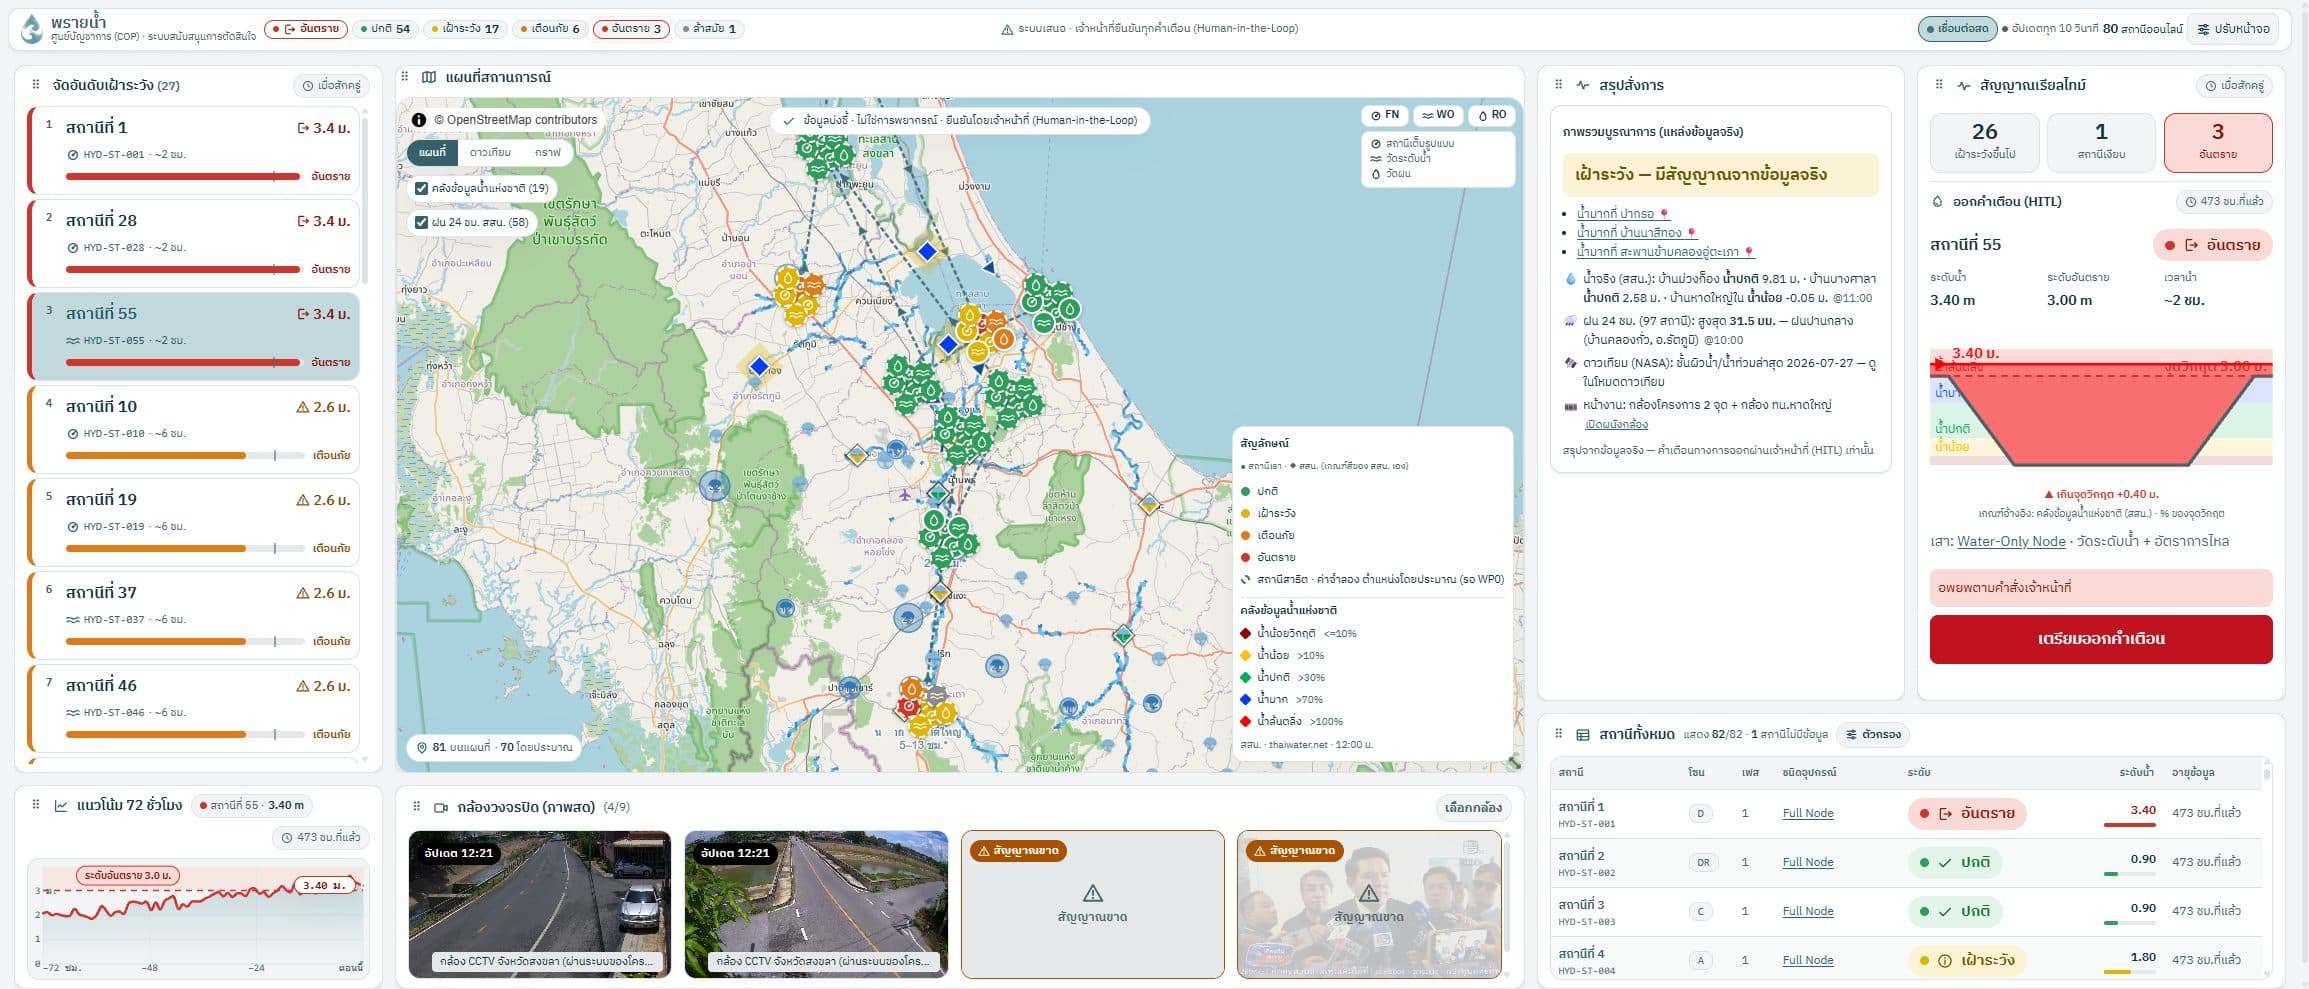Open third camera tile showing สัญญาณขาด
The height and width of the screenshot is (989, 2309).
[1092, 904]
